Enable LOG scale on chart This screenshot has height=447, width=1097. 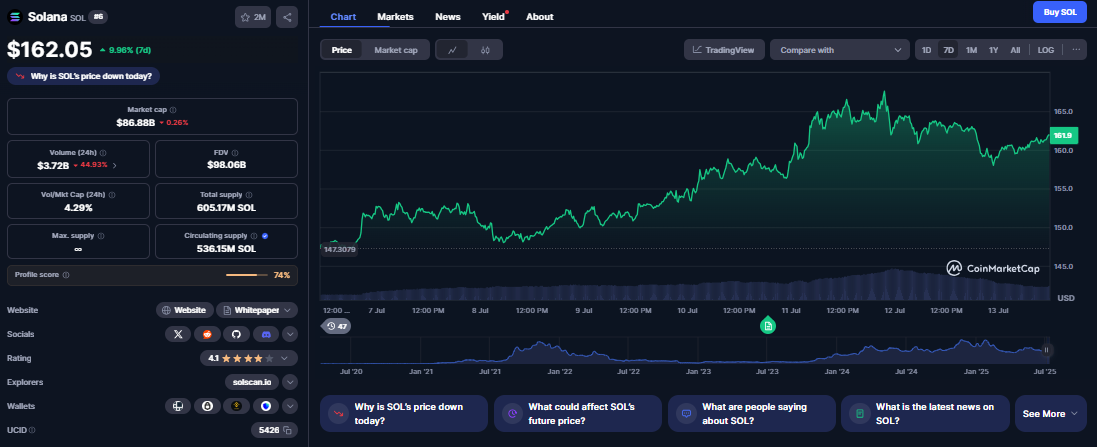(1046, 49)
